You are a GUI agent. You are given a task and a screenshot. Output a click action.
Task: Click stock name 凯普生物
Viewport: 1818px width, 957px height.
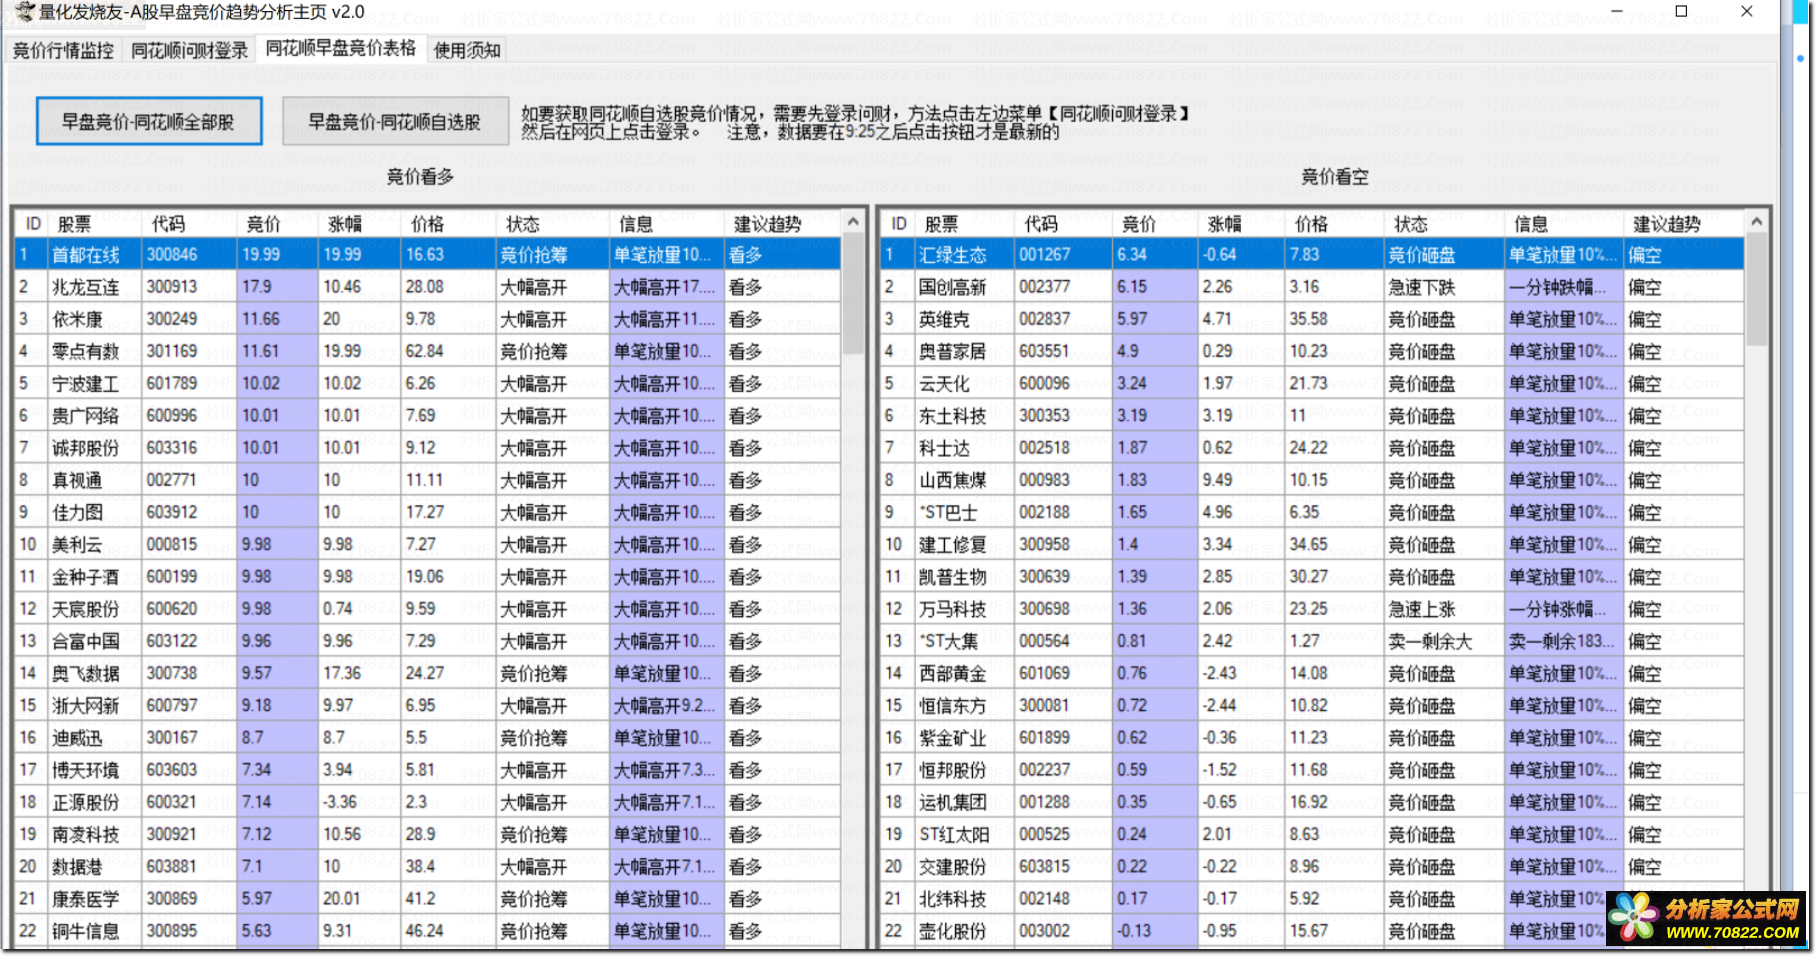(952, 577)
